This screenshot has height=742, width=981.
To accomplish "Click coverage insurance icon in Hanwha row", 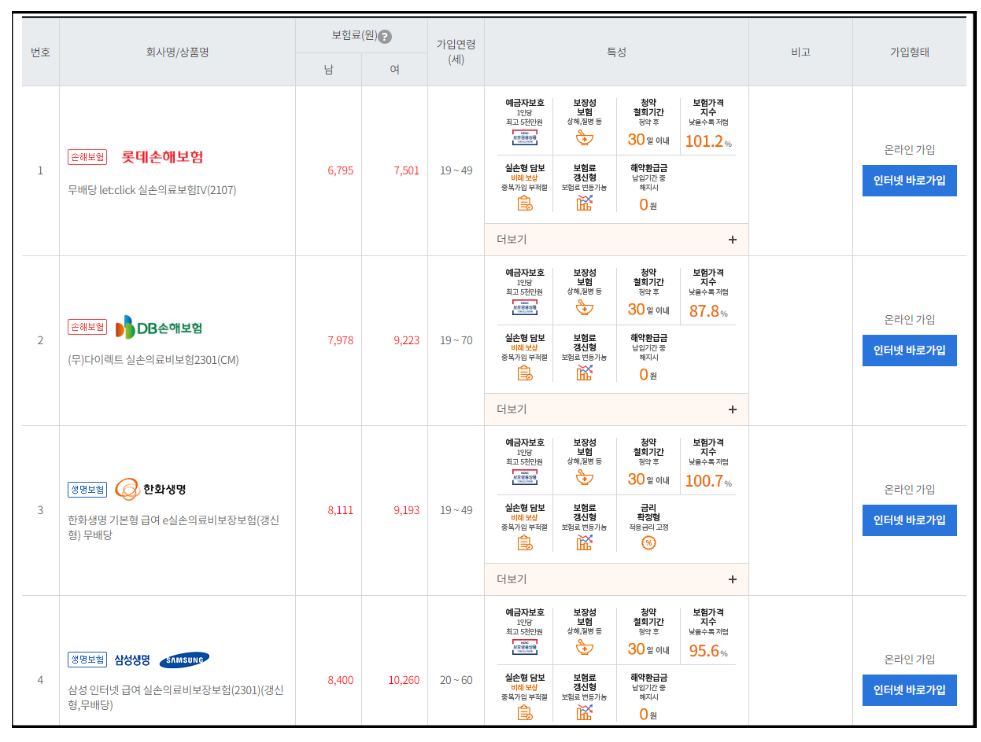I will tap(584, 477).
